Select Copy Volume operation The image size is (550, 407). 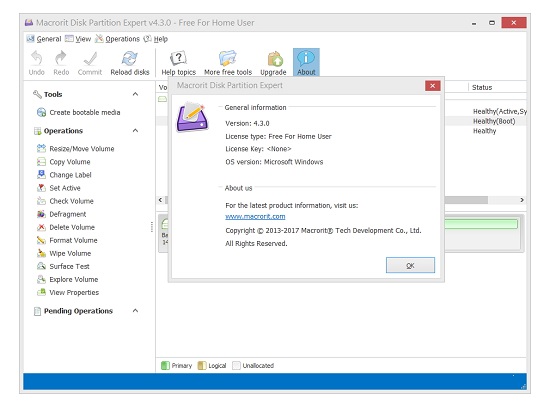tap(63, 162)
